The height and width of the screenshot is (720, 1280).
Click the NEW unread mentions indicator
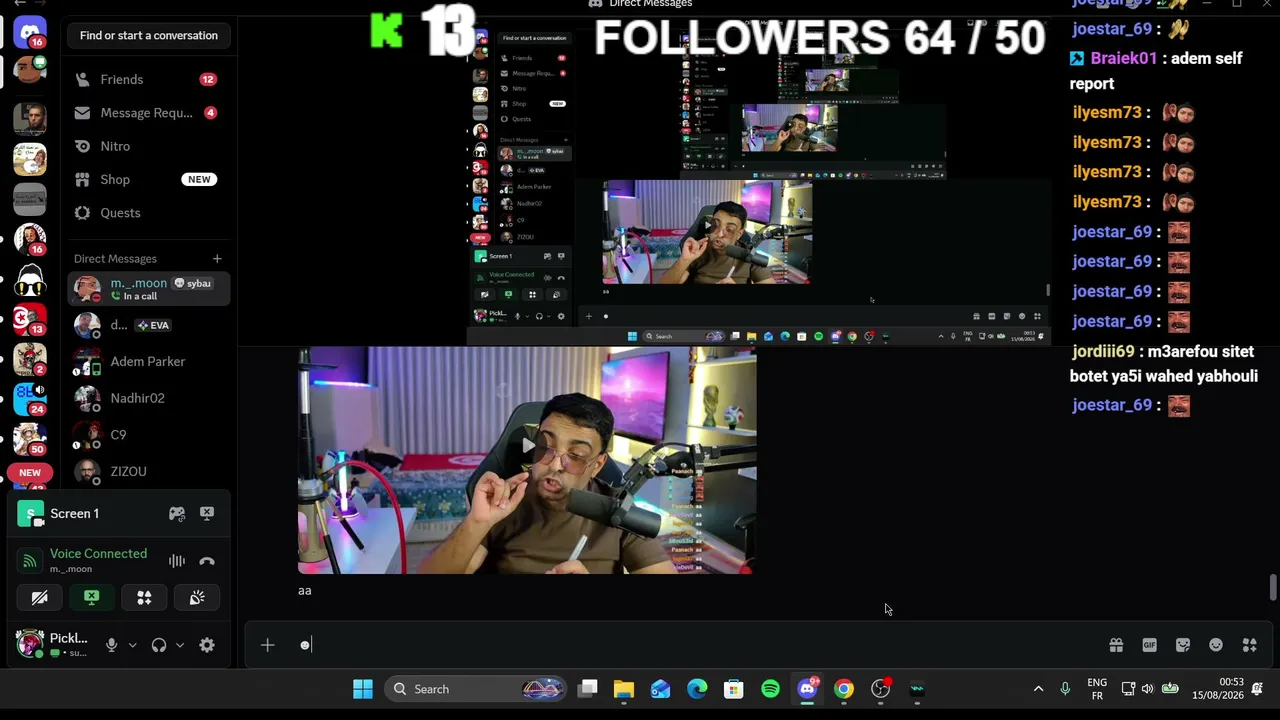(x=30, y=473)
